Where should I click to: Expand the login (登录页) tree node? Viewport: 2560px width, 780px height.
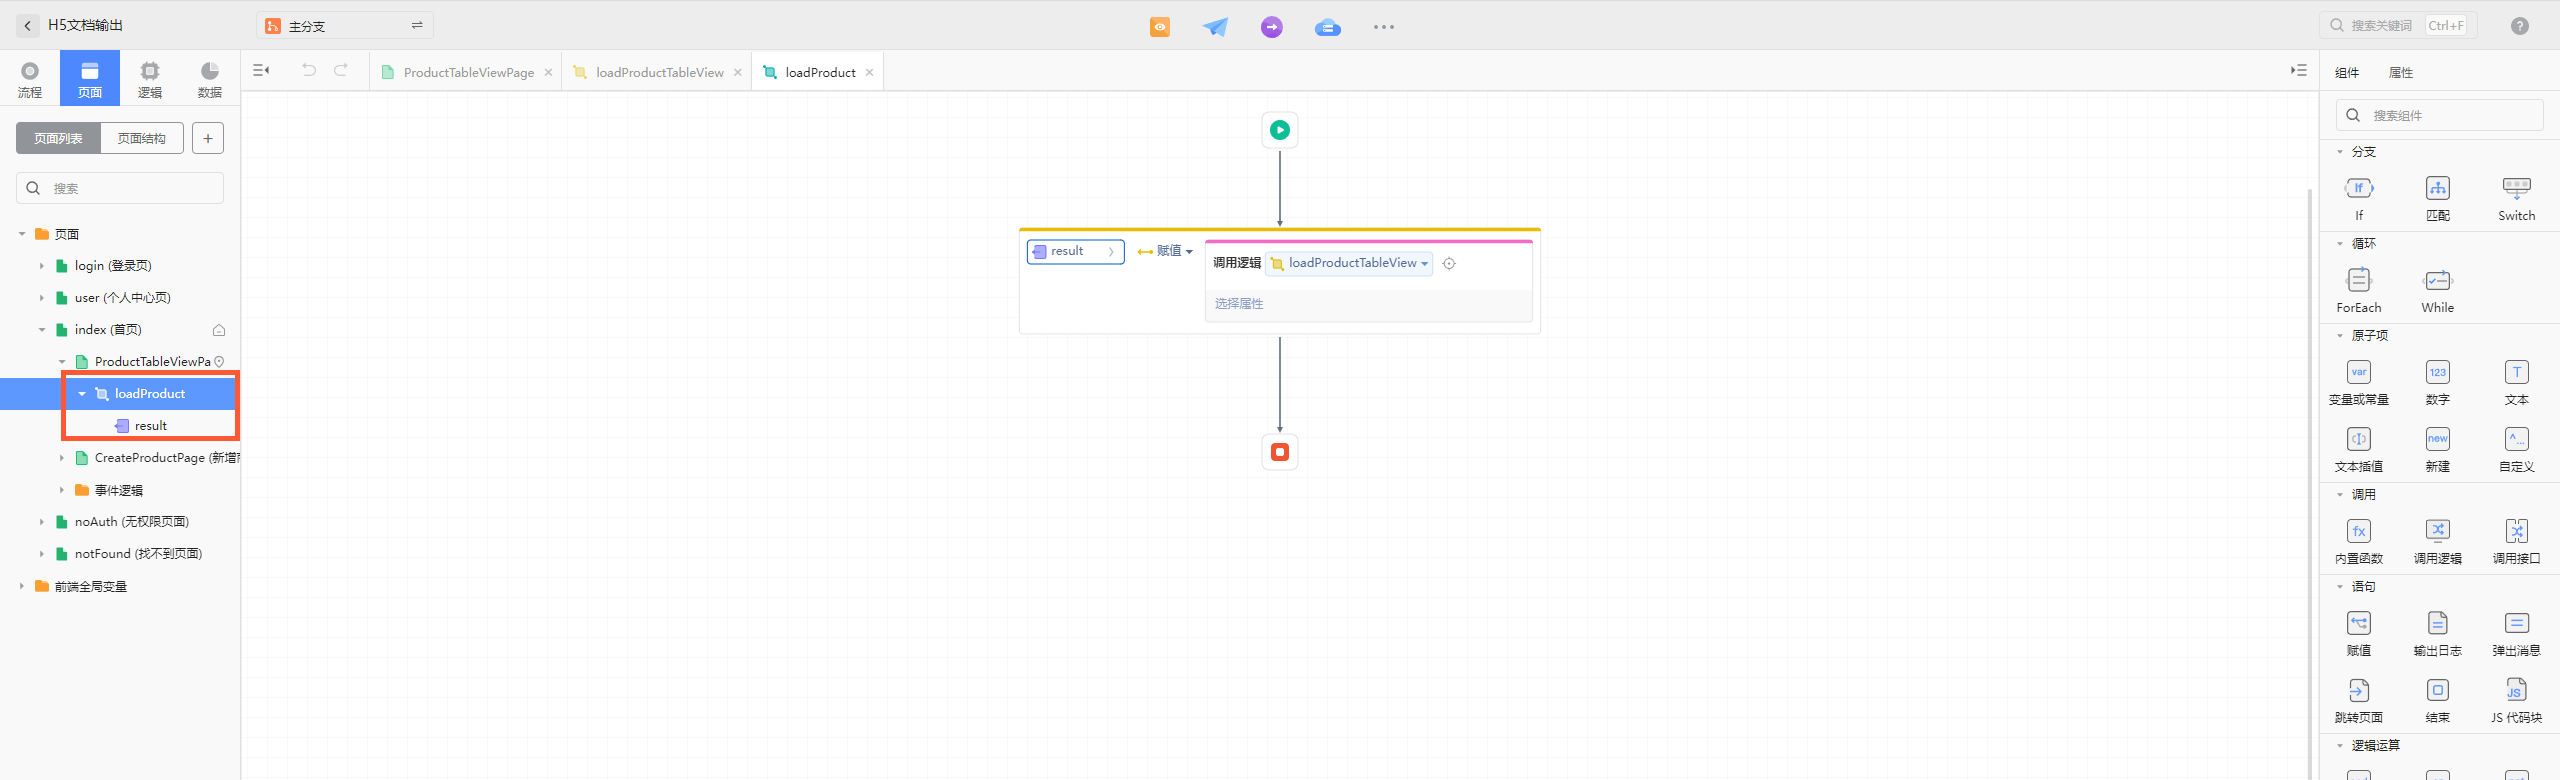click(42, 266)
